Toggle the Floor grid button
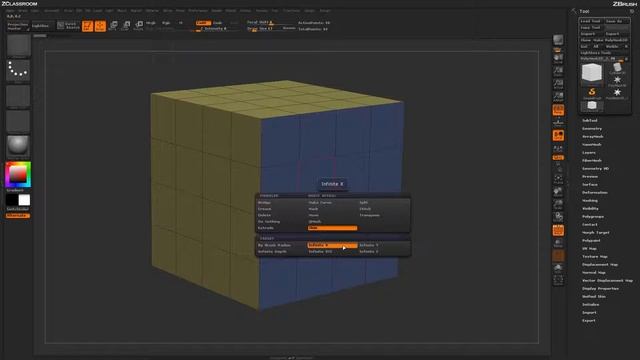This screenshot has height=360, width=640. 558,123
